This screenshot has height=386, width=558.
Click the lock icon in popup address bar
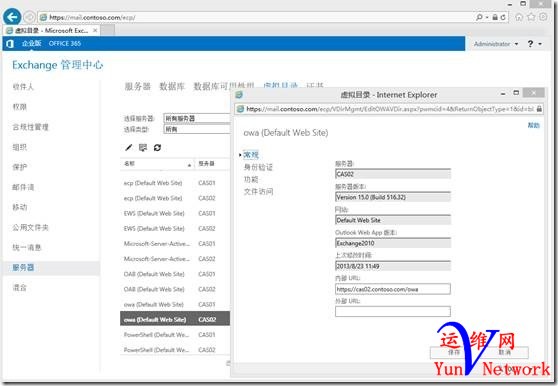[539, 109]
